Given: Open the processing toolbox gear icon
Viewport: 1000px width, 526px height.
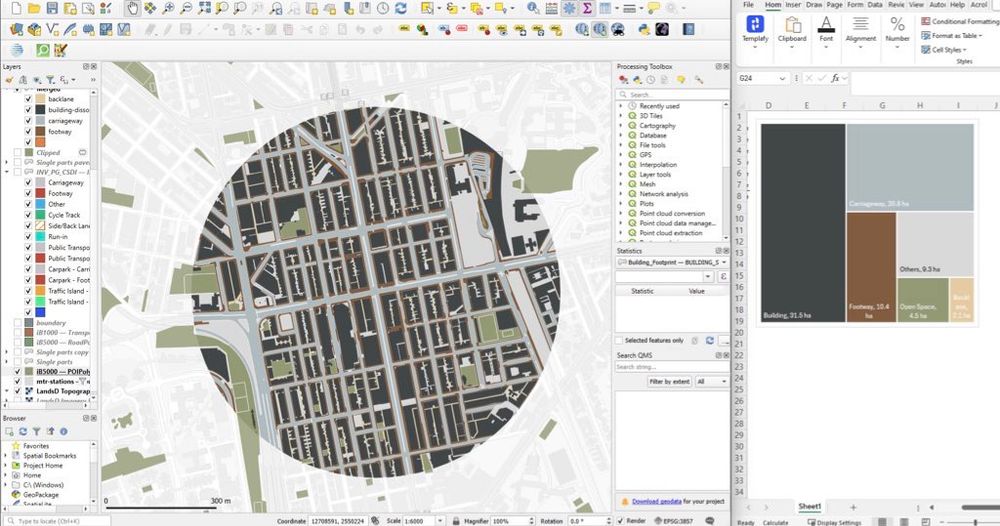Looking at the screenshot, I should click(x=569, y=8).
